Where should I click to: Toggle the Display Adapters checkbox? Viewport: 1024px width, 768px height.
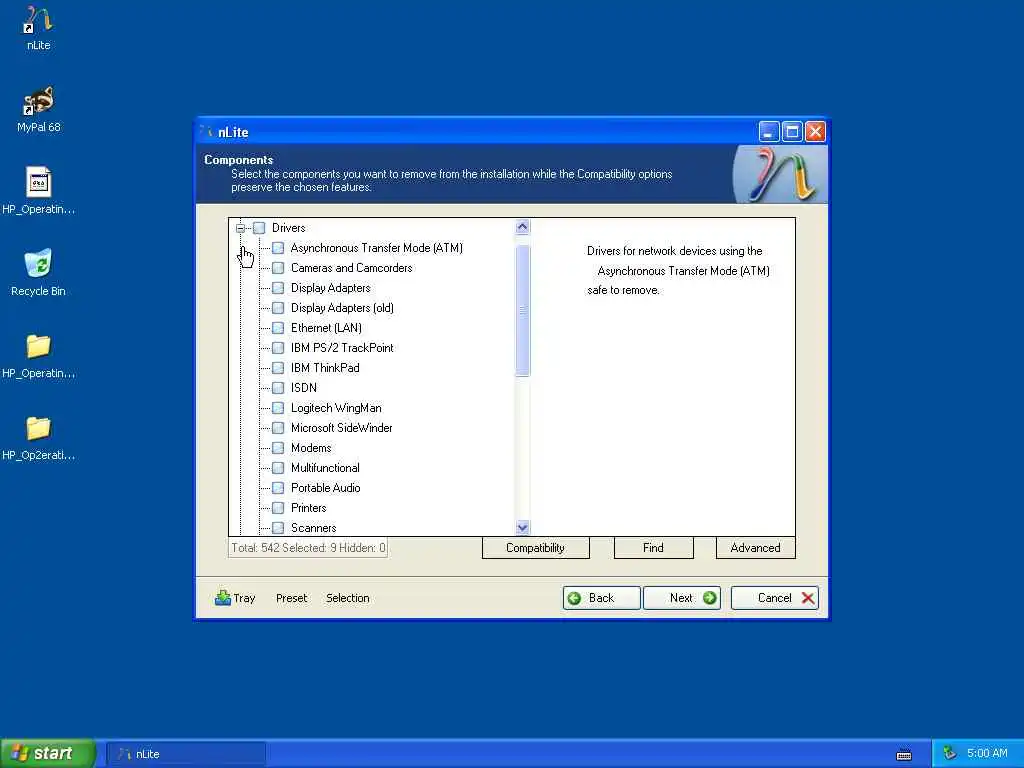click(x=278, y=288)
